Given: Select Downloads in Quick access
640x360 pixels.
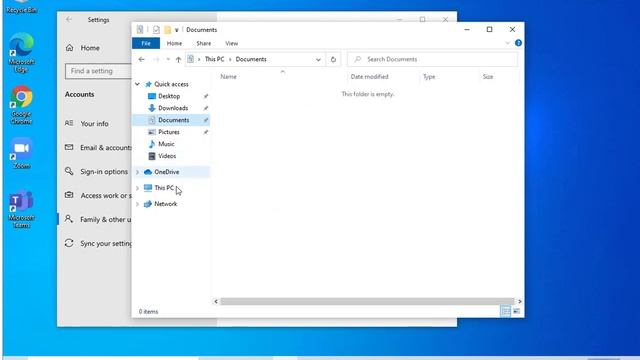Looking at the screenshot, I should tap(173, 108).
